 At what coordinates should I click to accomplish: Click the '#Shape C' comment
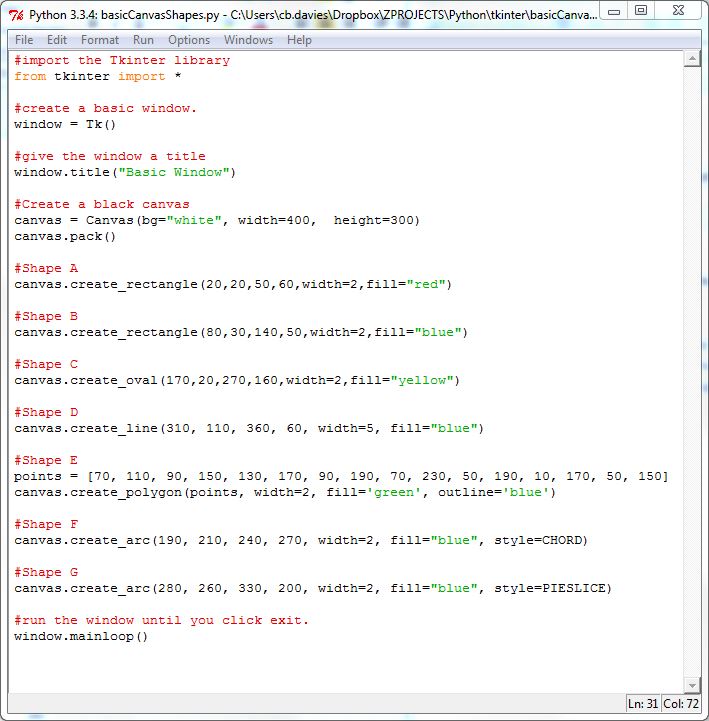point(46,365)
